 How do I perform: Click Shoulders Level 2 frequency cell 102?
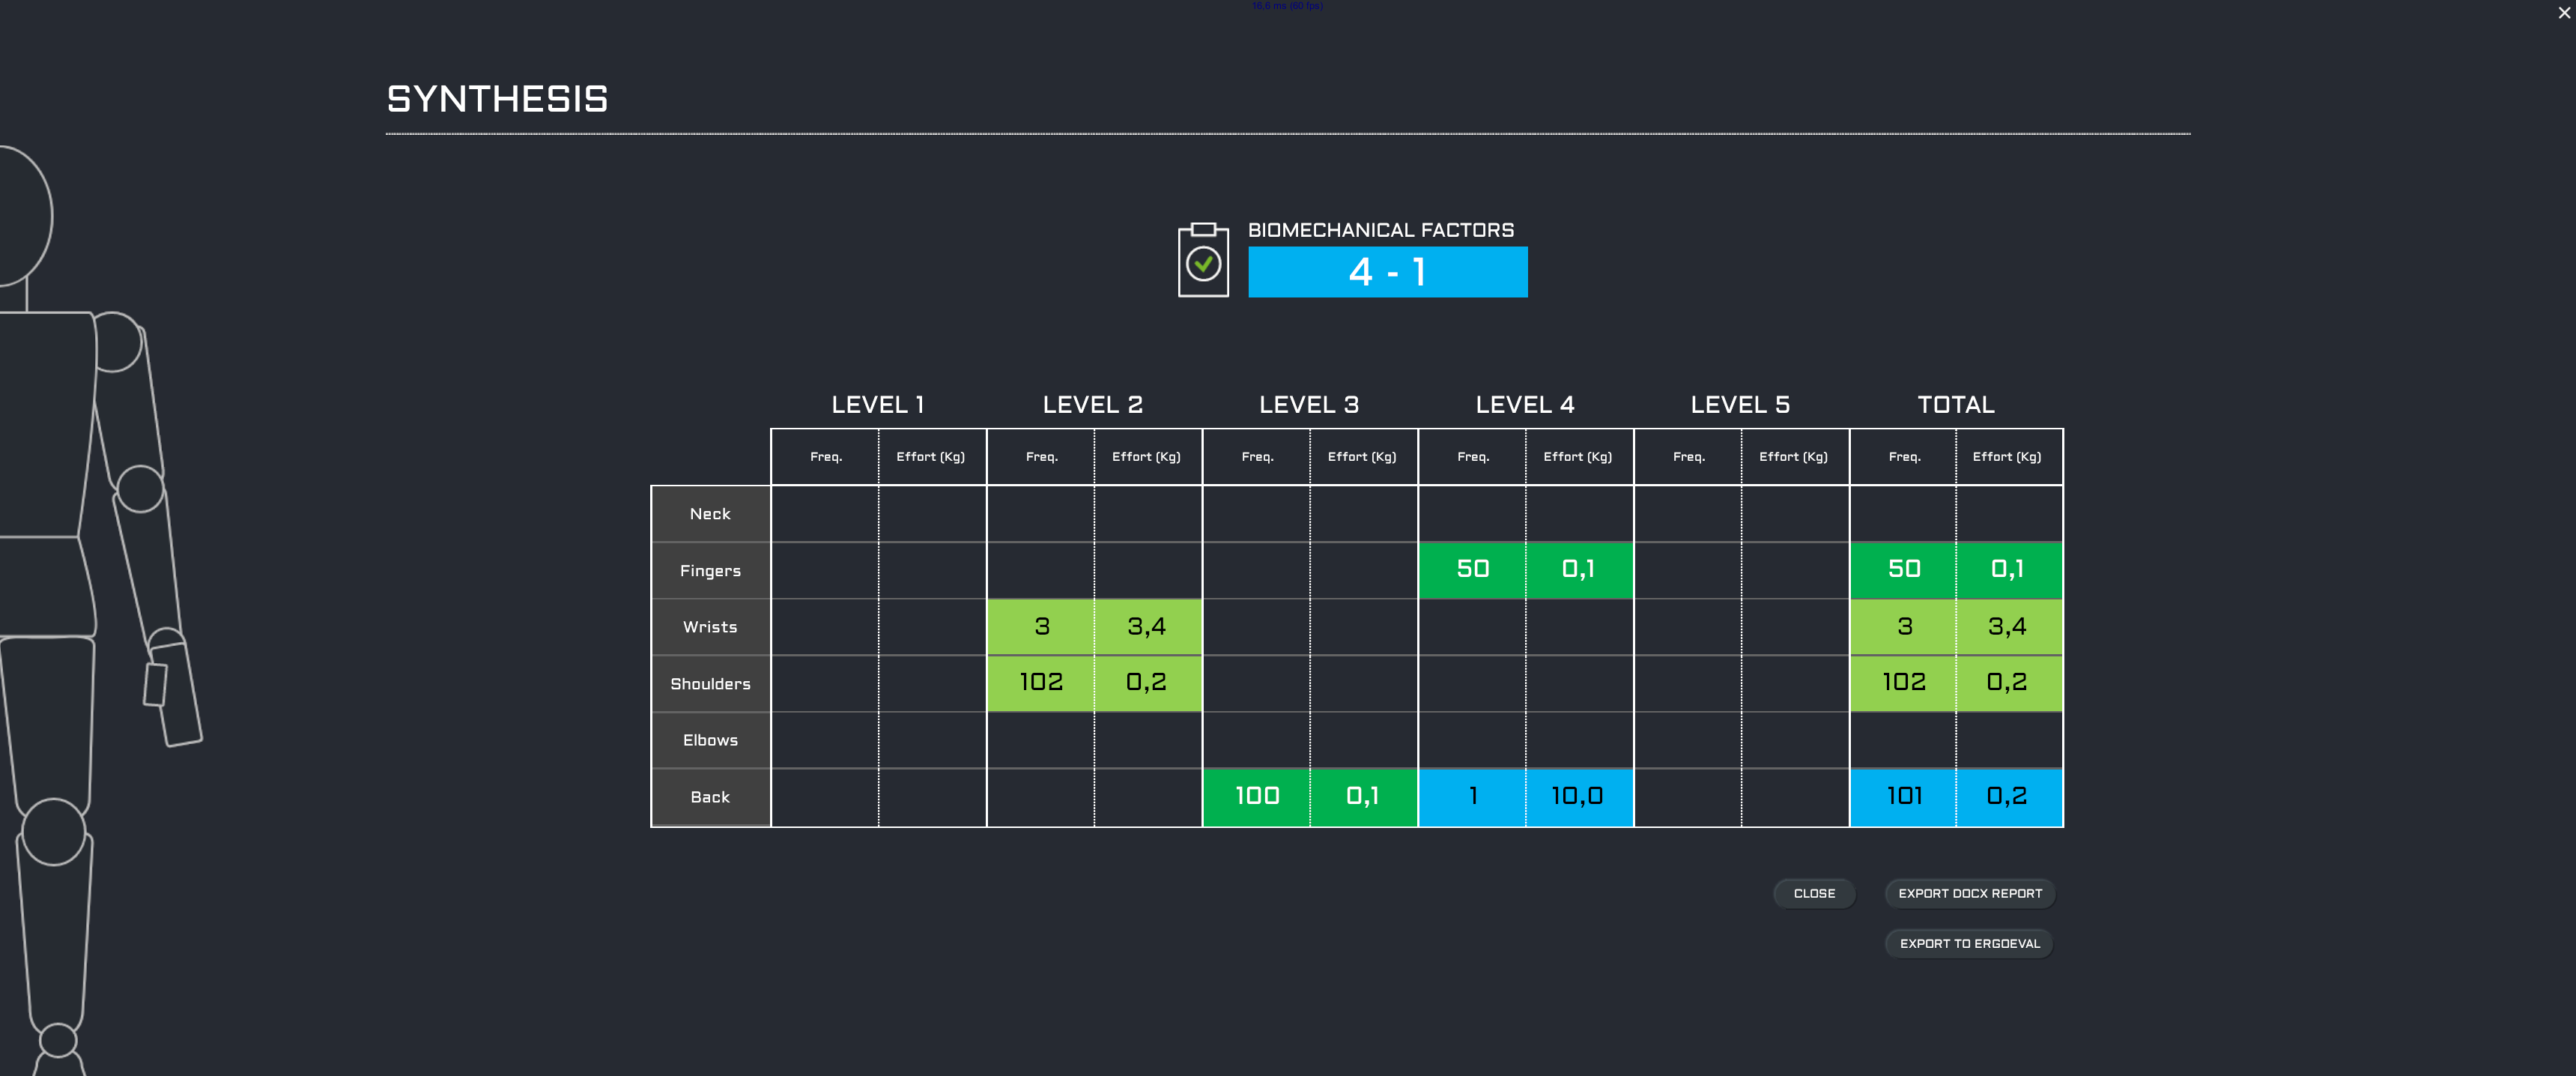click(1040, 683)
